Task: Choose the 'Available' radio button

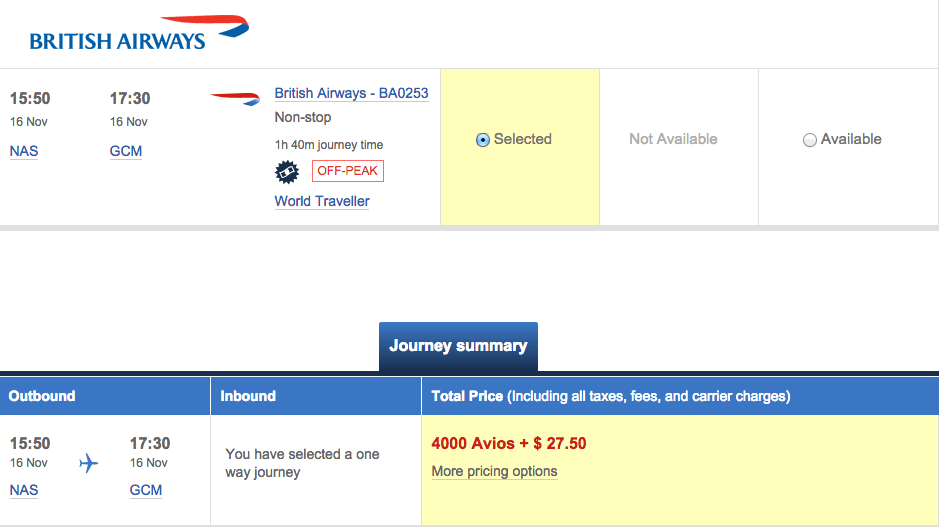Action: 810,140
